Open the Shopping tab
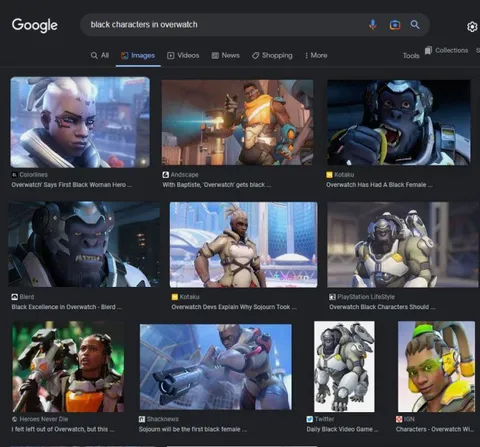480x447 pixels. (272, 55)
